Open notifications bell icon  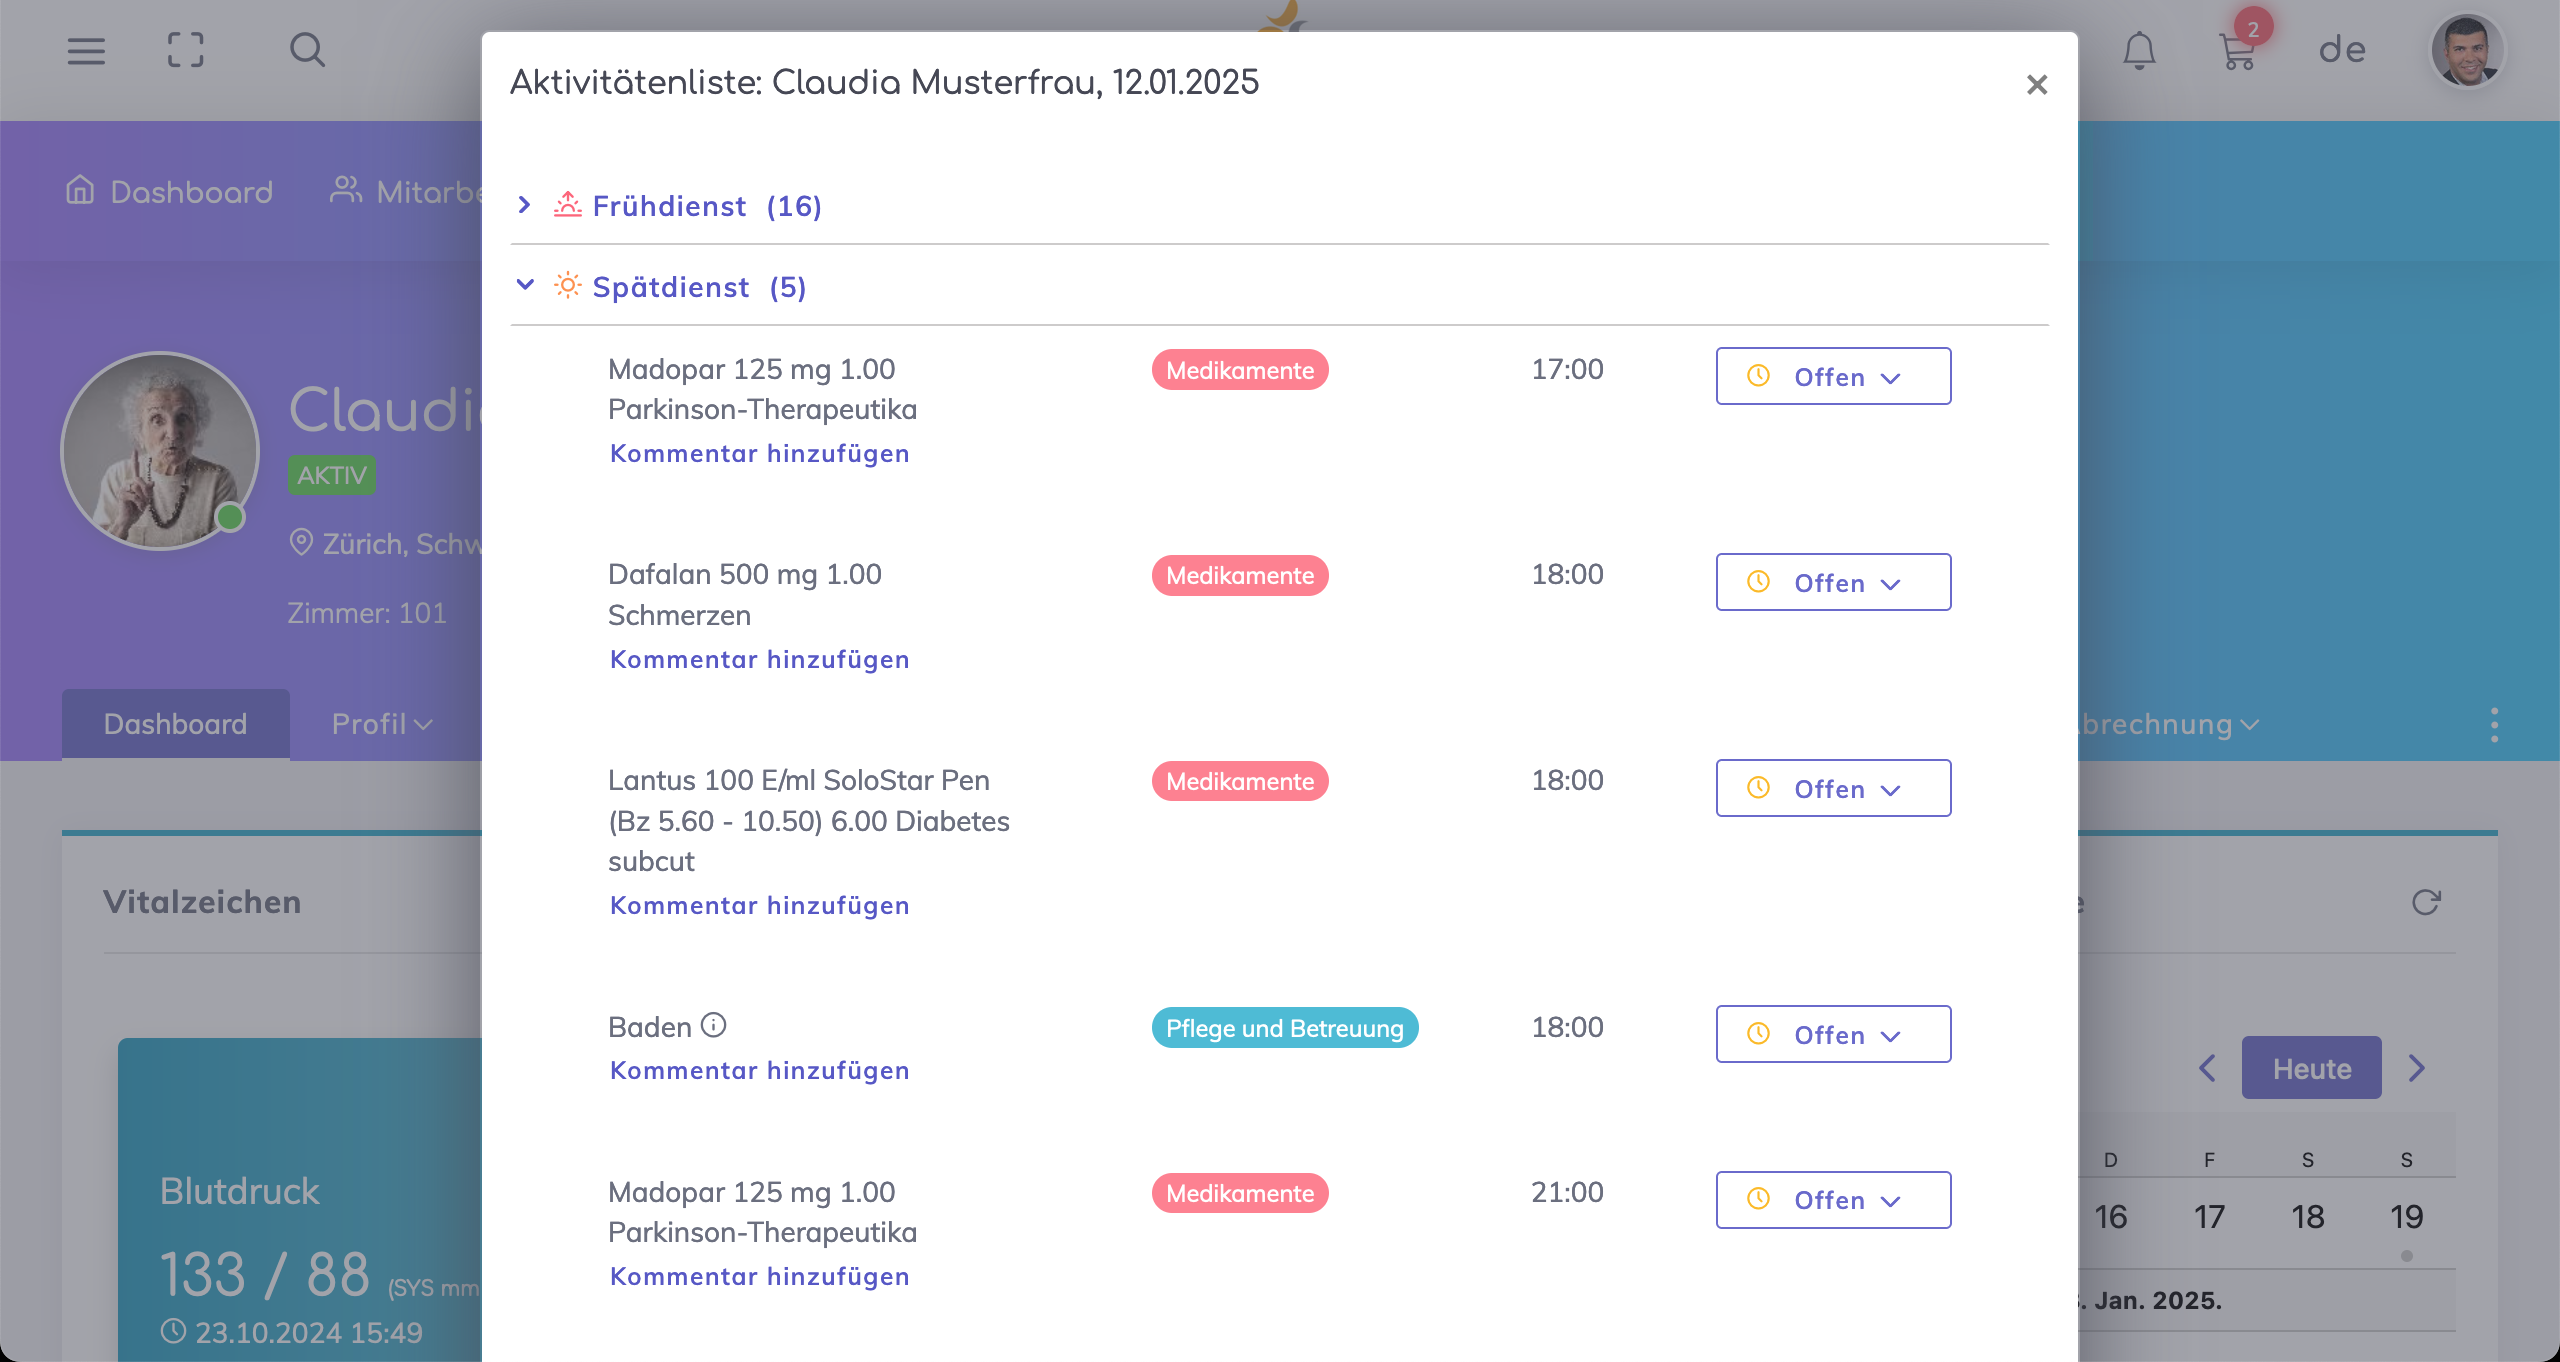2139,50
